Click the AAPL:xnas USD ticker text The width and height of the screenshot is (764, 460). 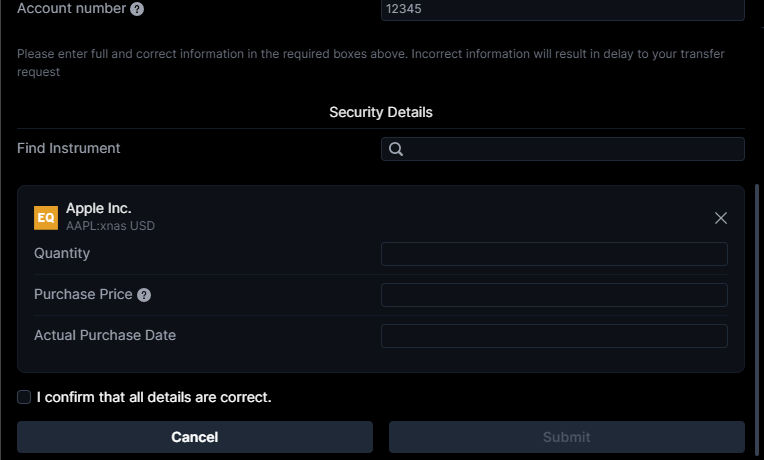[111, 226]
